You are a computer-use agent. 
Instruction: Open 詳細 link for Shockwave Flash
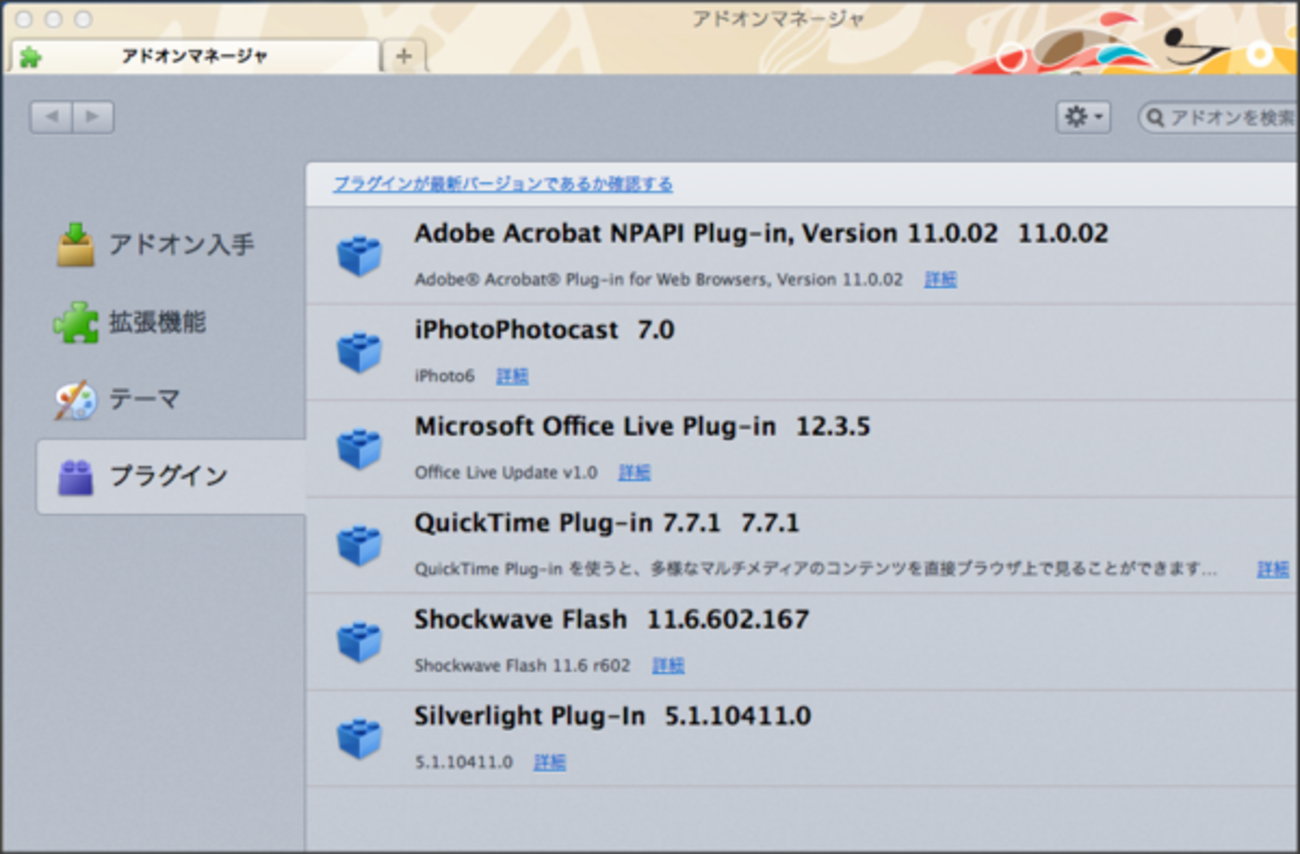coord(668,665)
